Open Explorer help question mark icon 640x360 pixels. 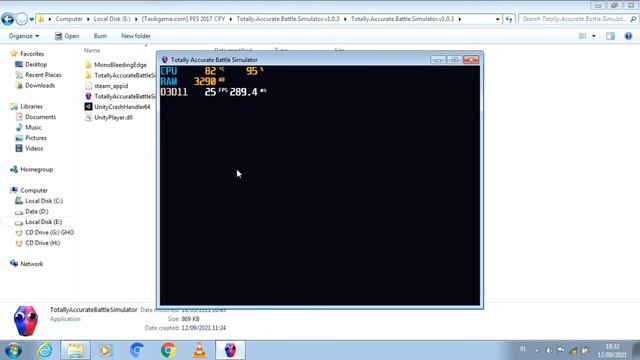tap(628, 36)
